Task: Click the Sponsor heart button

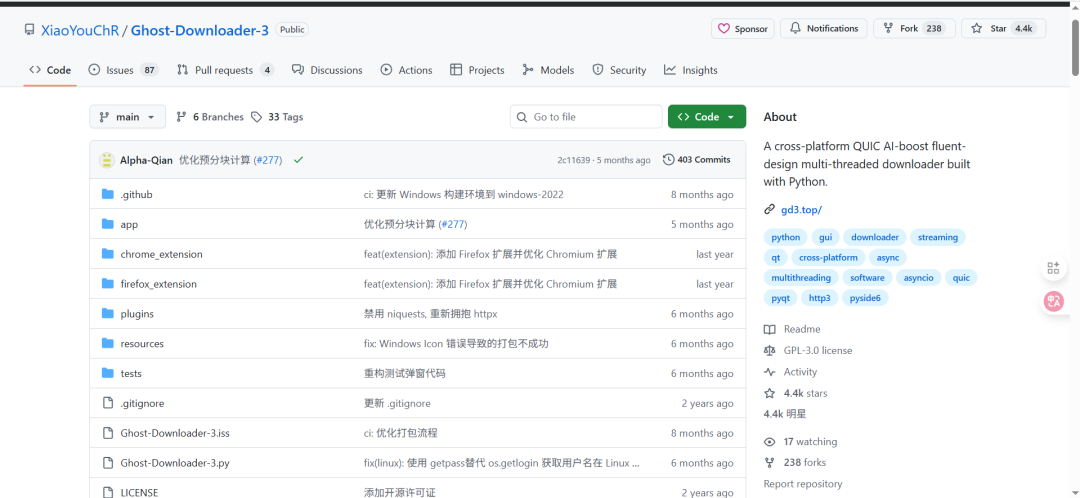Action: (x=742, y=28)
